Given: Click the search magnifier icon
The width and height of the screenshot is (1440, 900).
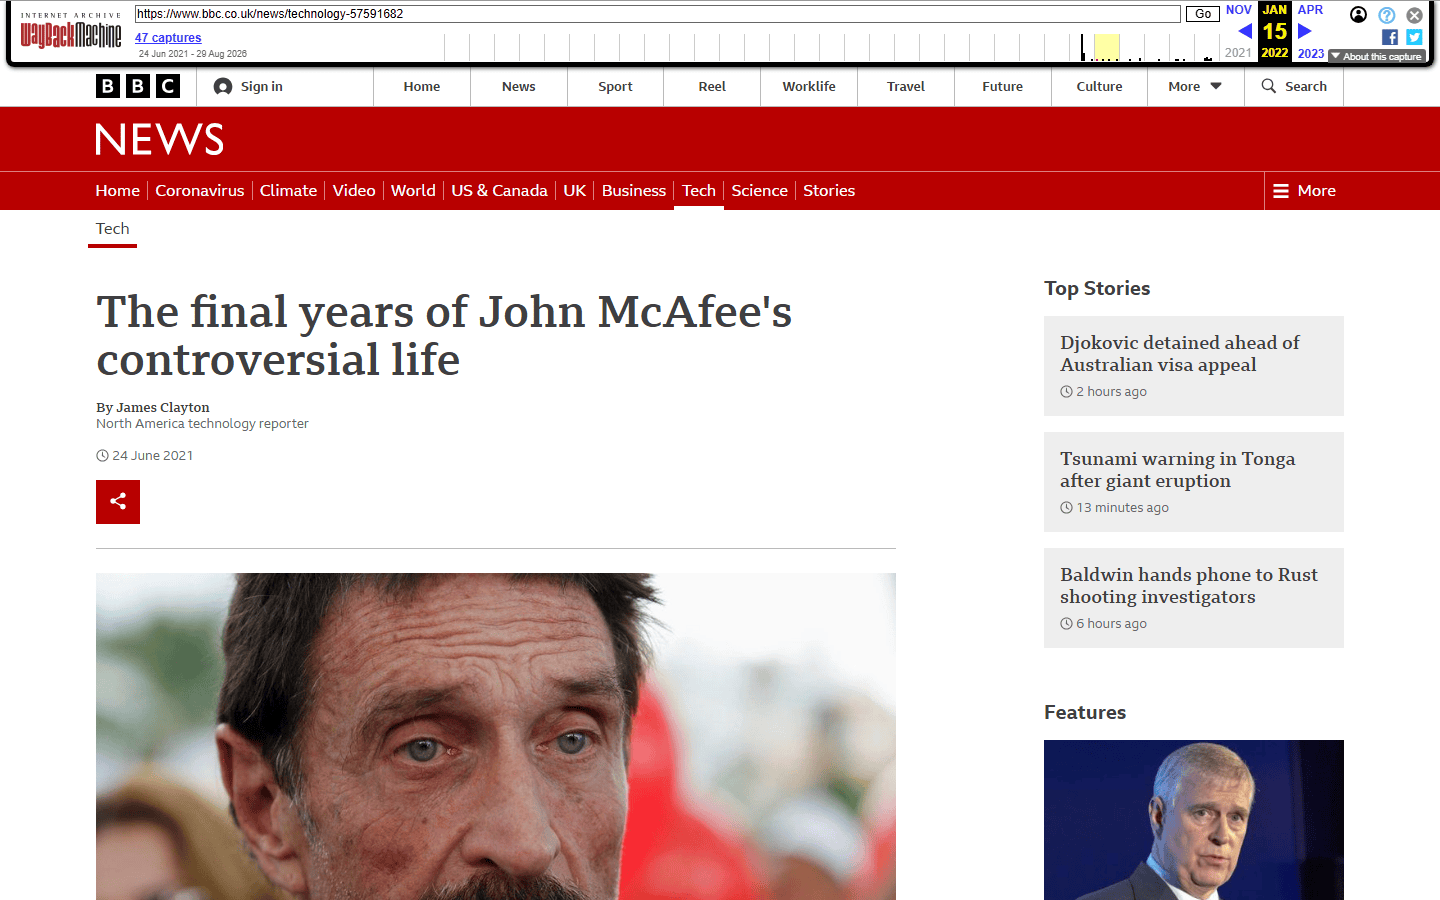Looking at the screenshot, I should coord(1269,86).
